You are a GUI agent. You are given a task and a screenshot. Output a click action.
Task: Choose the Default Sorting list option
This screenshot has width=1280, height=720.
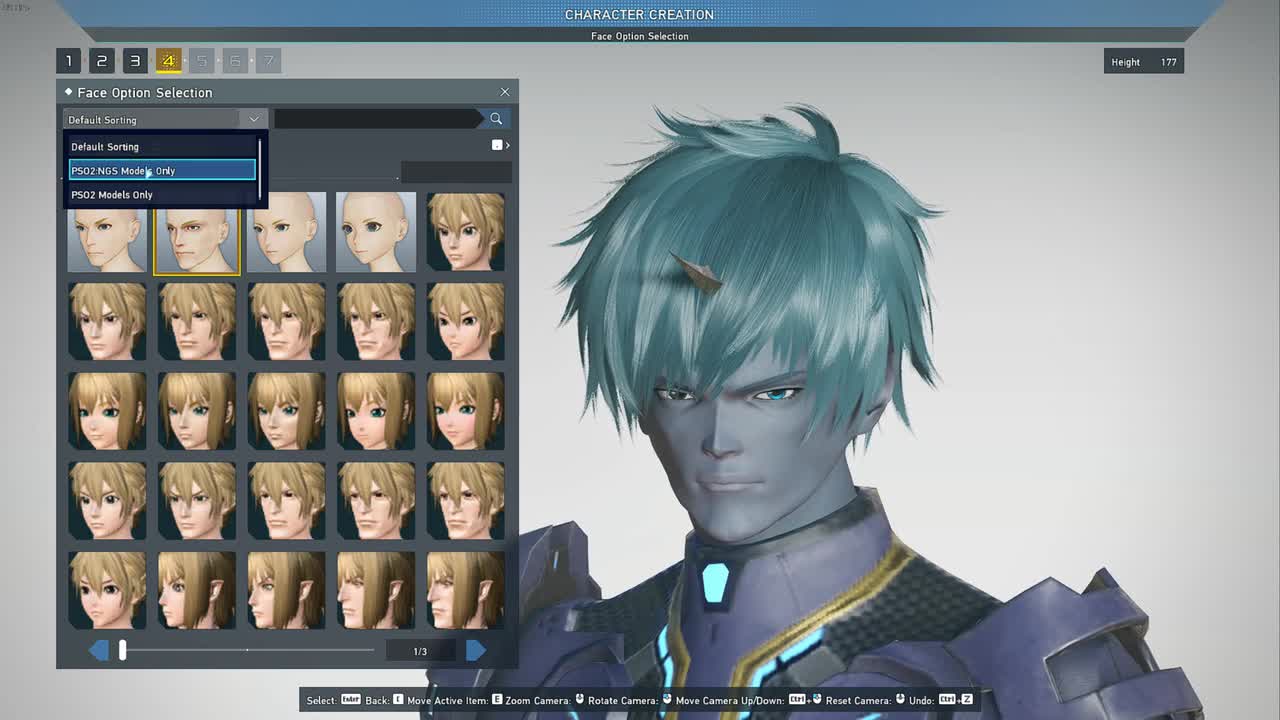162,147
